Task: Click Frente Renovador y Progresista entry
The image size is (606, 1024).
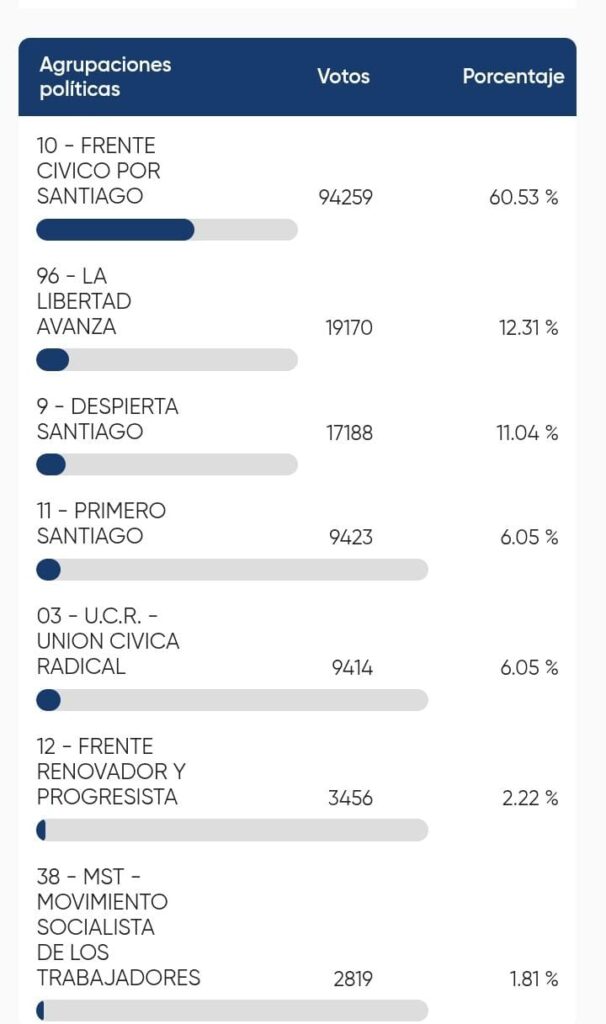Action: tap(111, 771)
